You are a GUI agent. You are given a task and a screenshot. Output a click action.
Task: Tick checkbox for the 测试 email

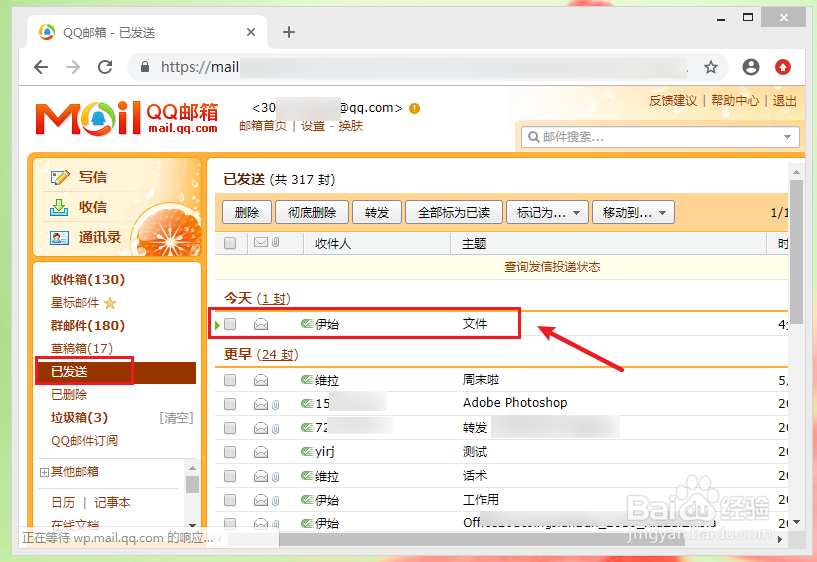tap(230, 452)
